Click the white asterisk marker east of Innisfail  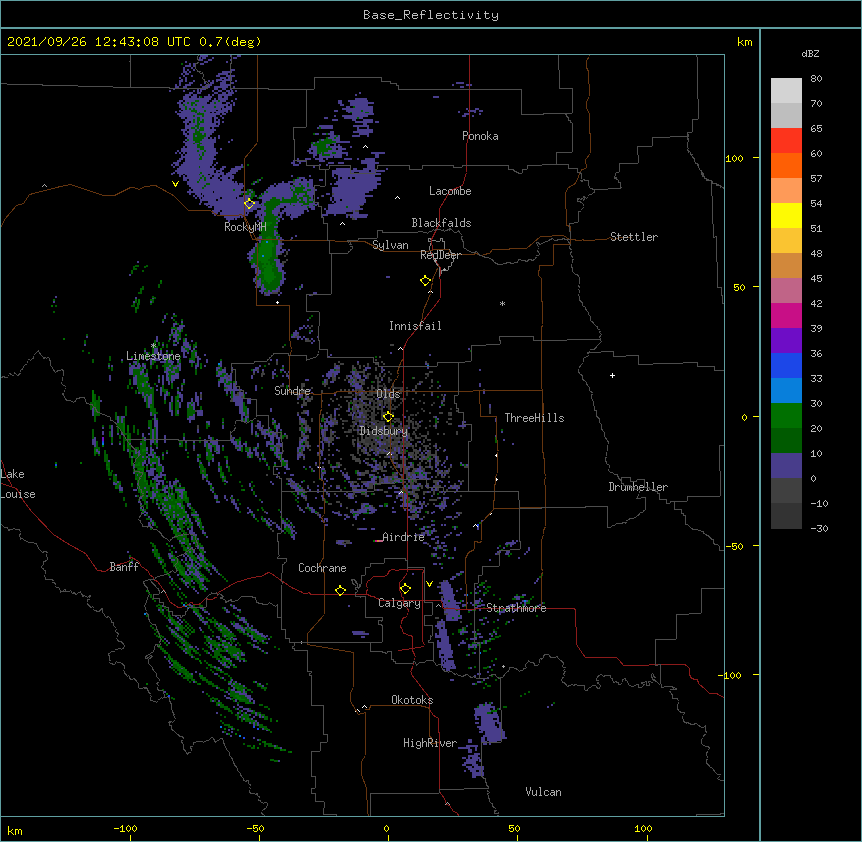point(502,303)
